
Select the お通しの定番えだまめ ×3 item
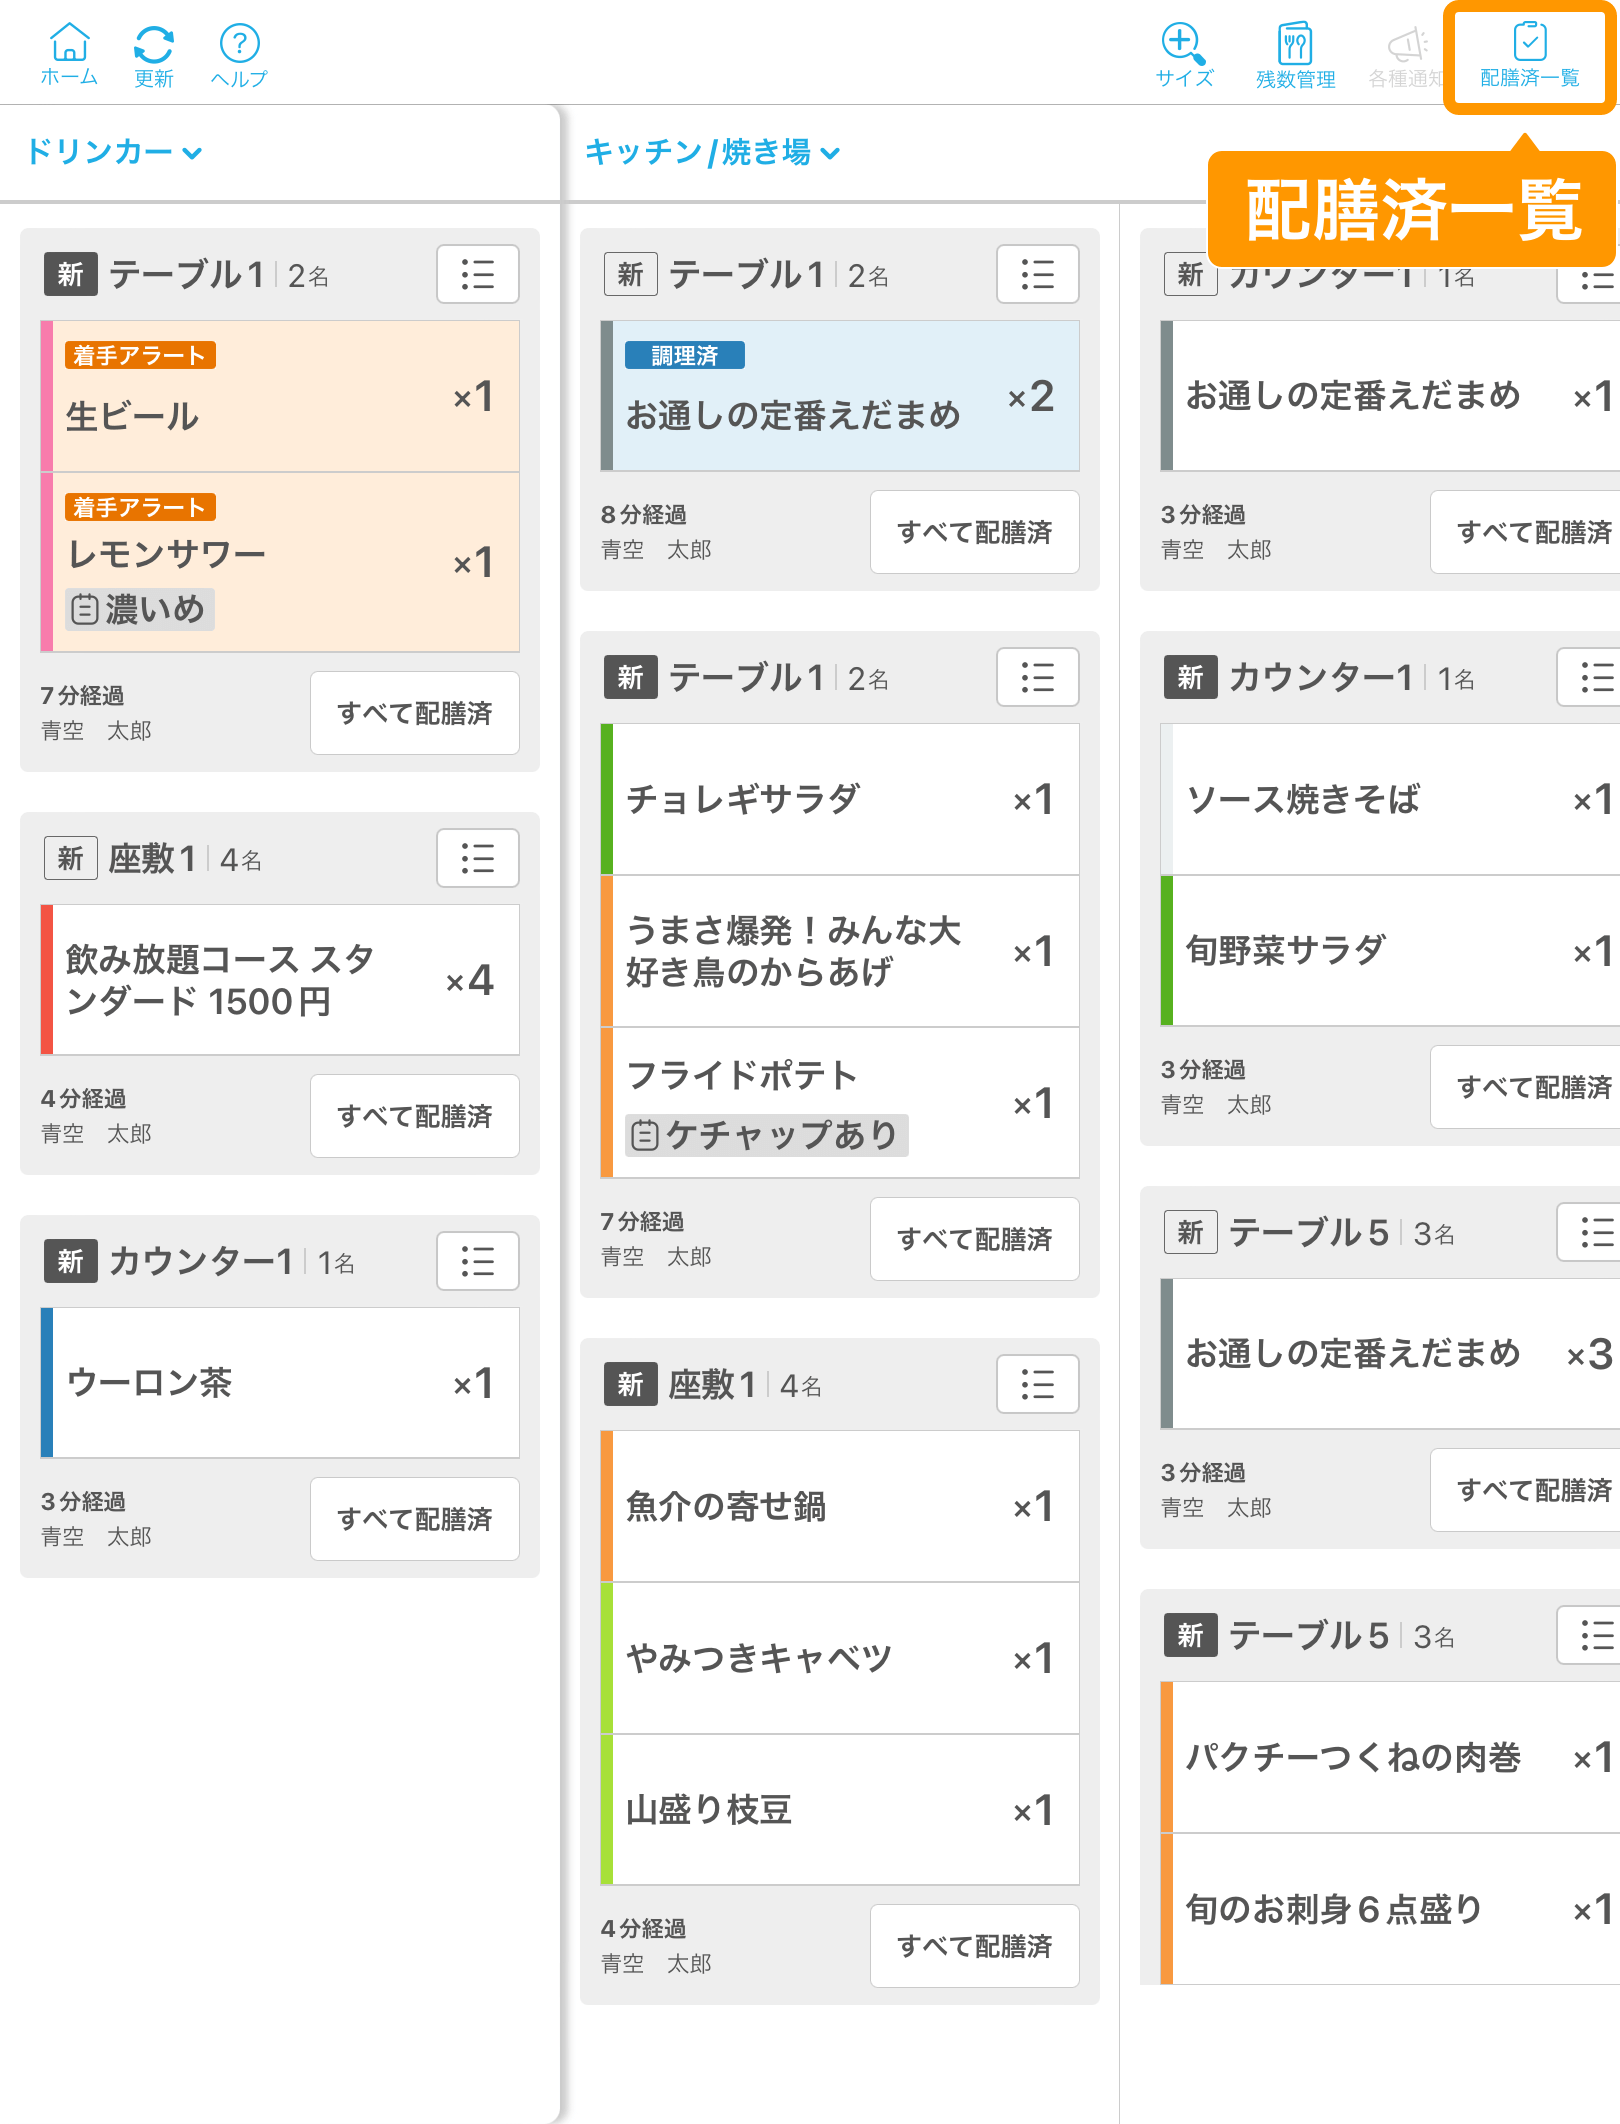tap(1390, 1354)
